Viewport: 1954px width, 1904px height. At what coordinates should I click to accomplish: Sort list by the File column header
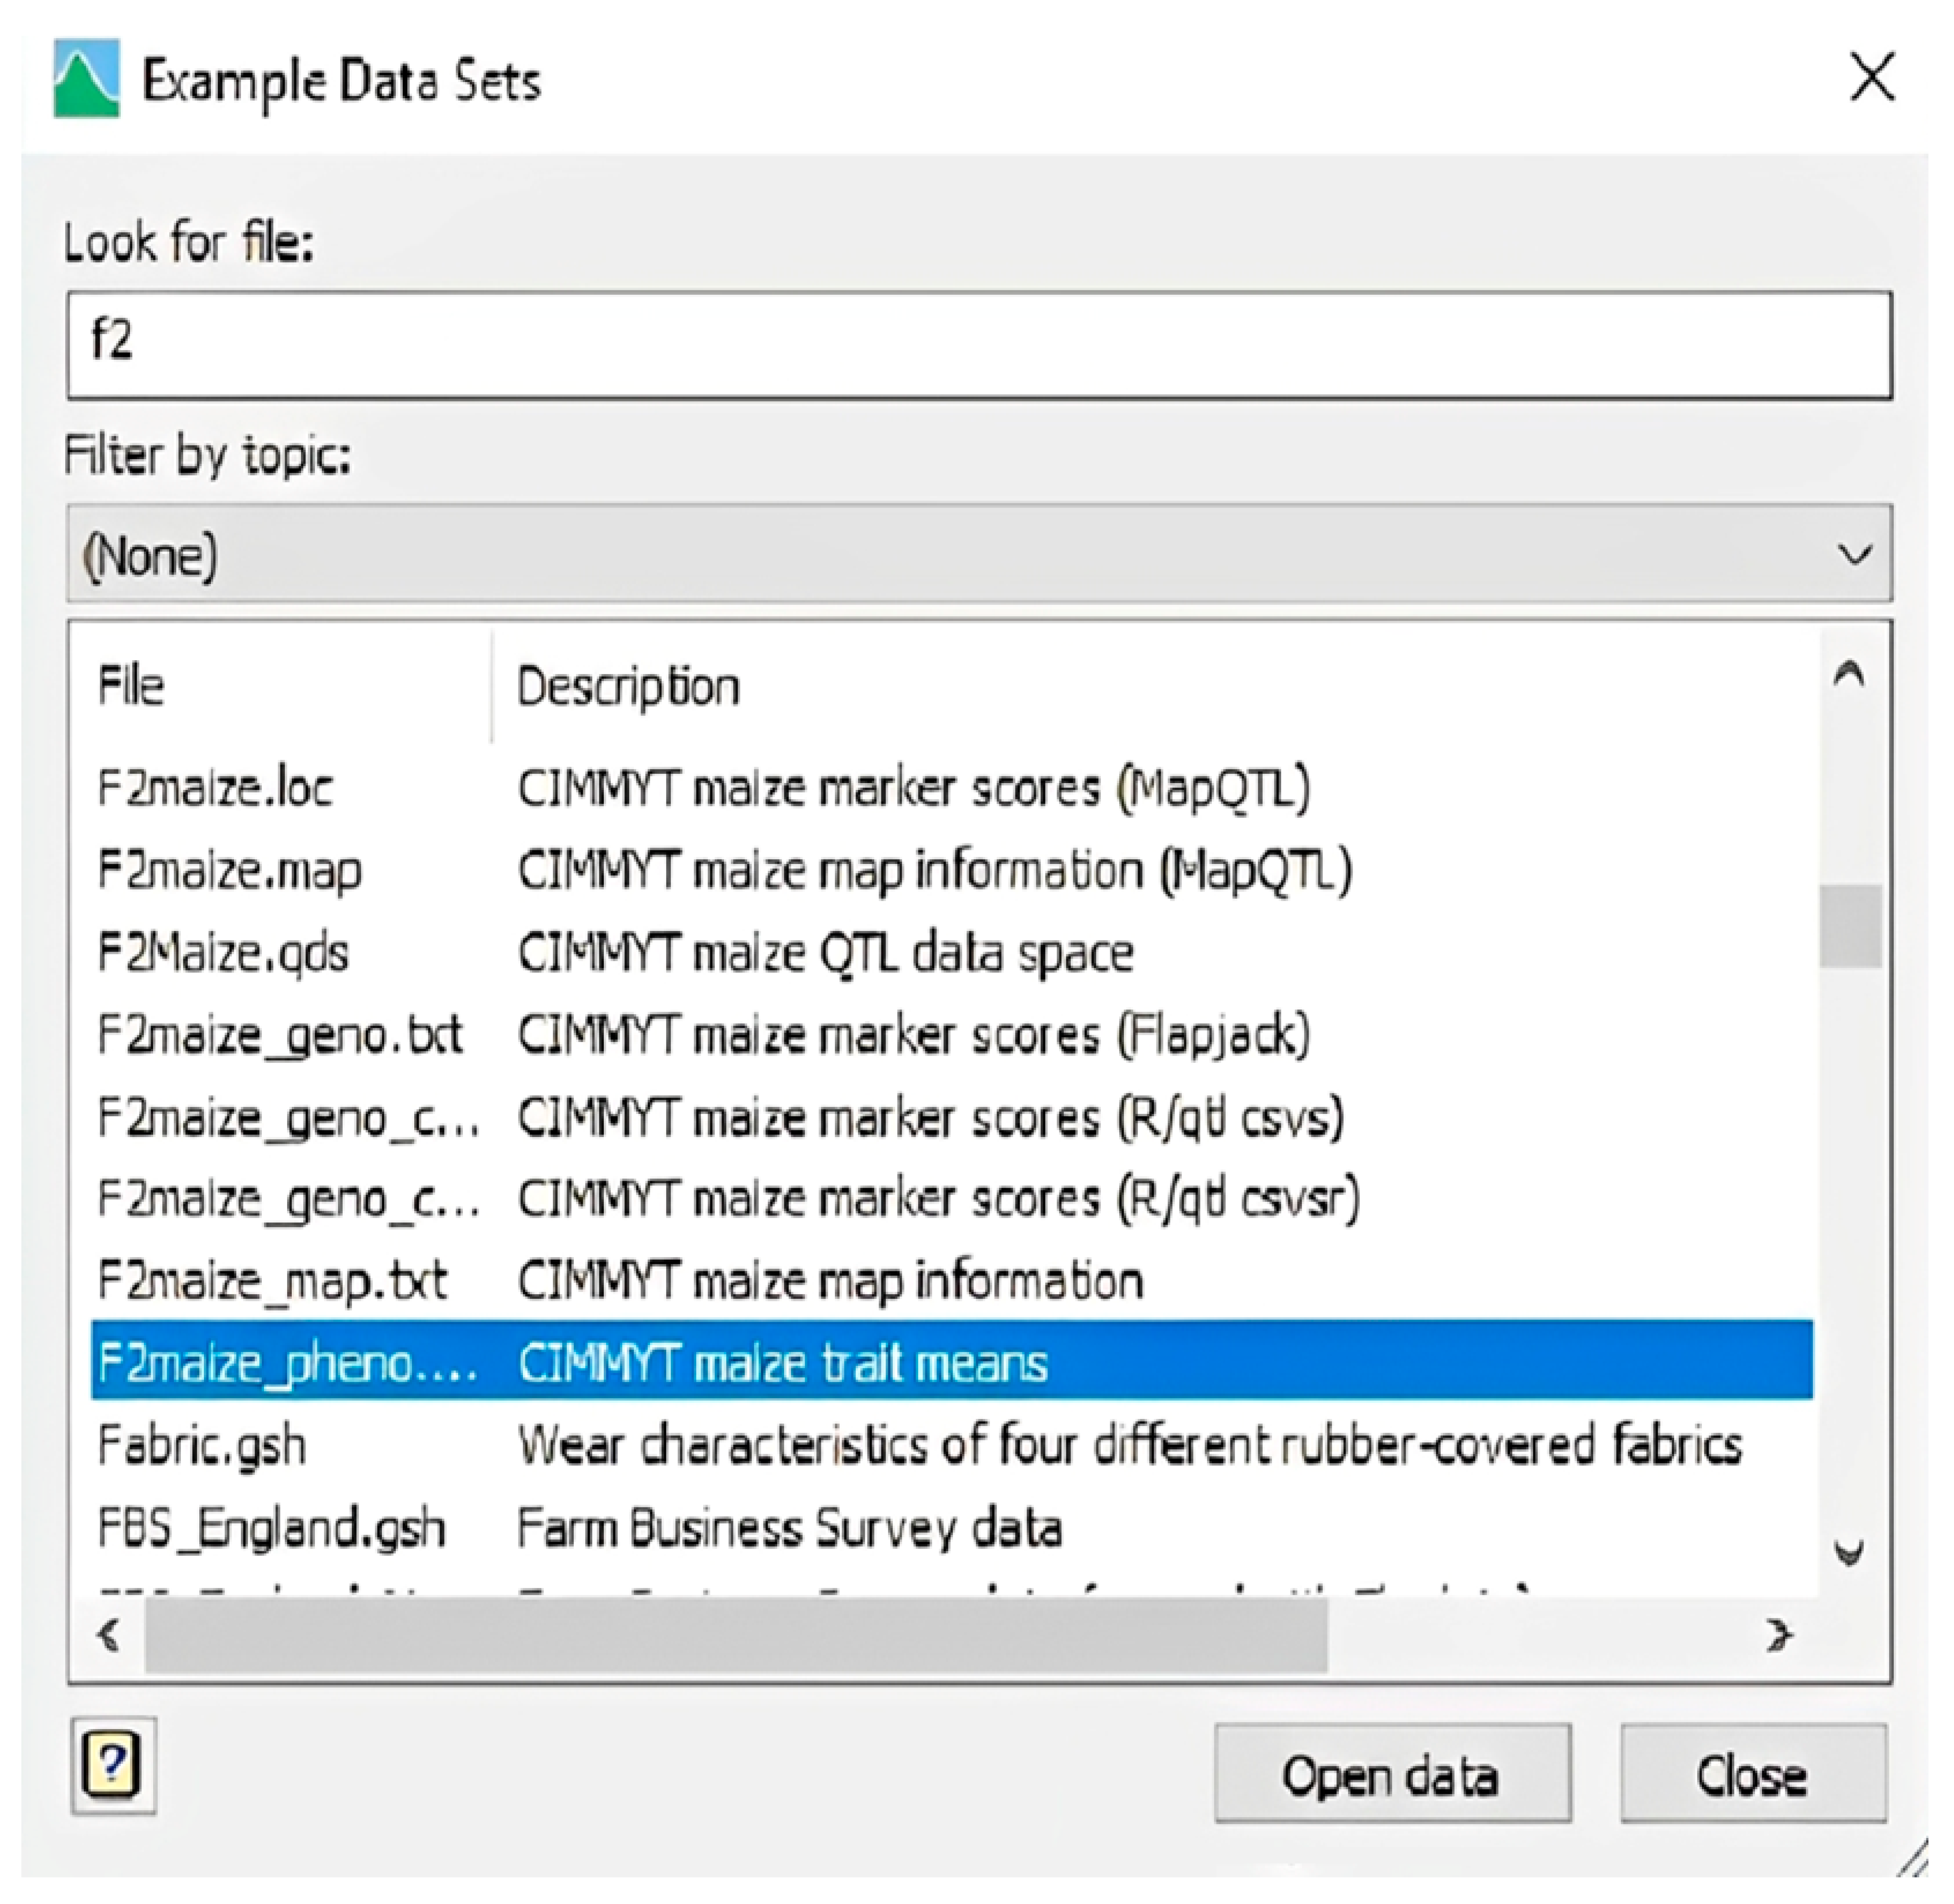coord(131,686)
